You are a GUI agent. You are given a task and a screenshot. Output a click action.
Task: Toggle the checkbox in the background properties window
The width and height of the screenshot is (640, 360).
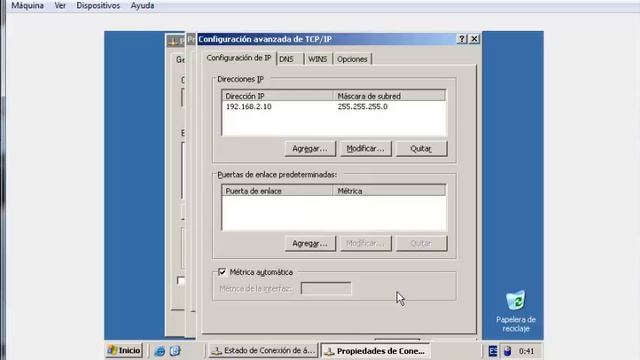181,281
